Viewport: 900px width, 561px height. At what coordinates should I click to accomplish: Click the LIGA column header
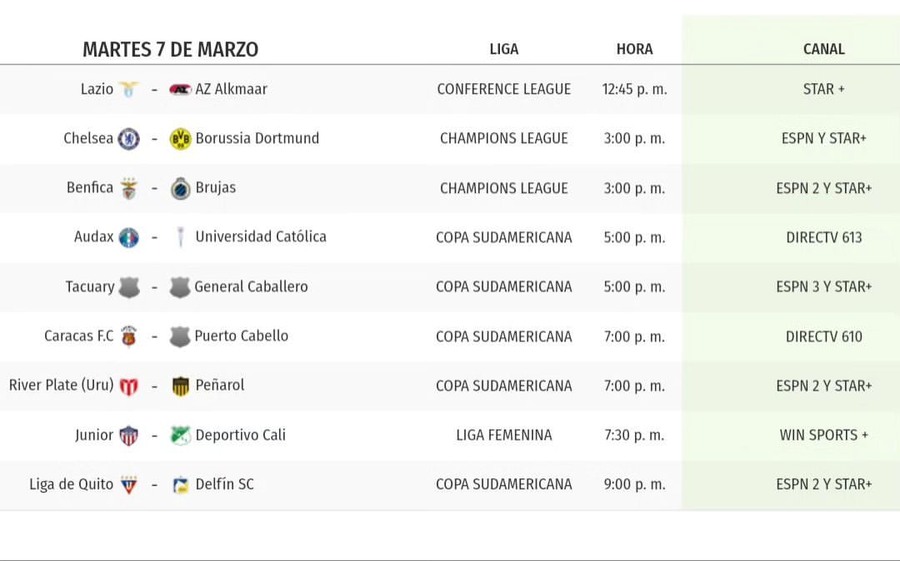pyautogui.click(x=504, y=49)
